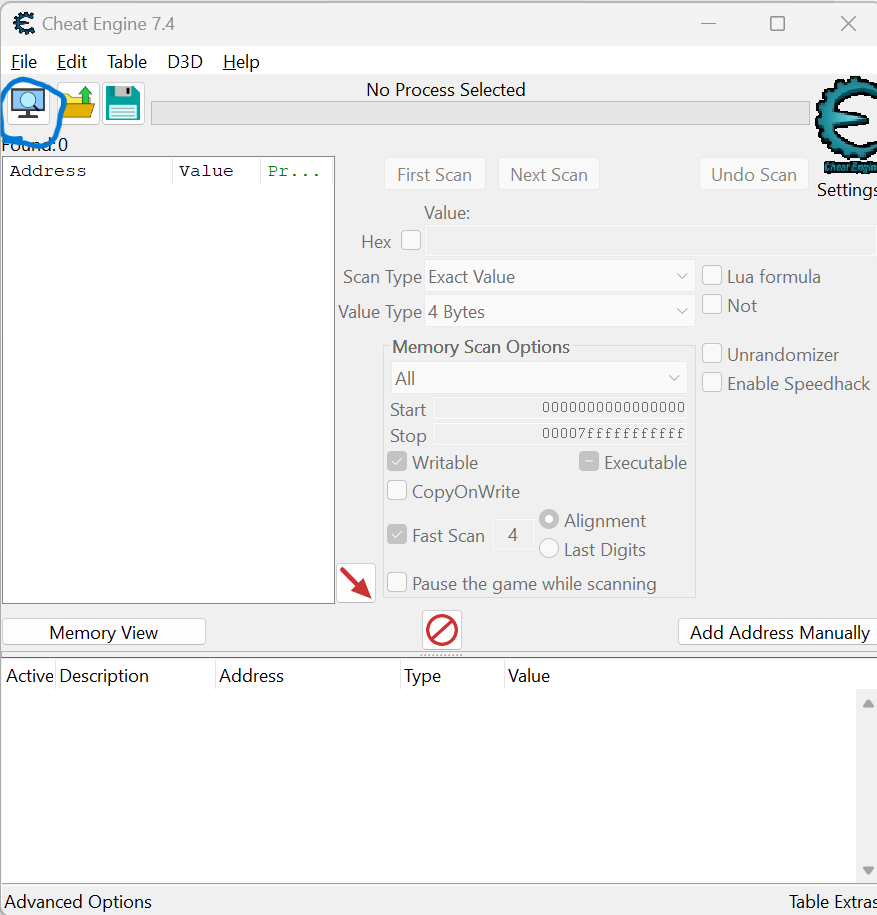Click the scan progress bar
The height and width of the screenshot is (915, 877).
coord(480,113)
